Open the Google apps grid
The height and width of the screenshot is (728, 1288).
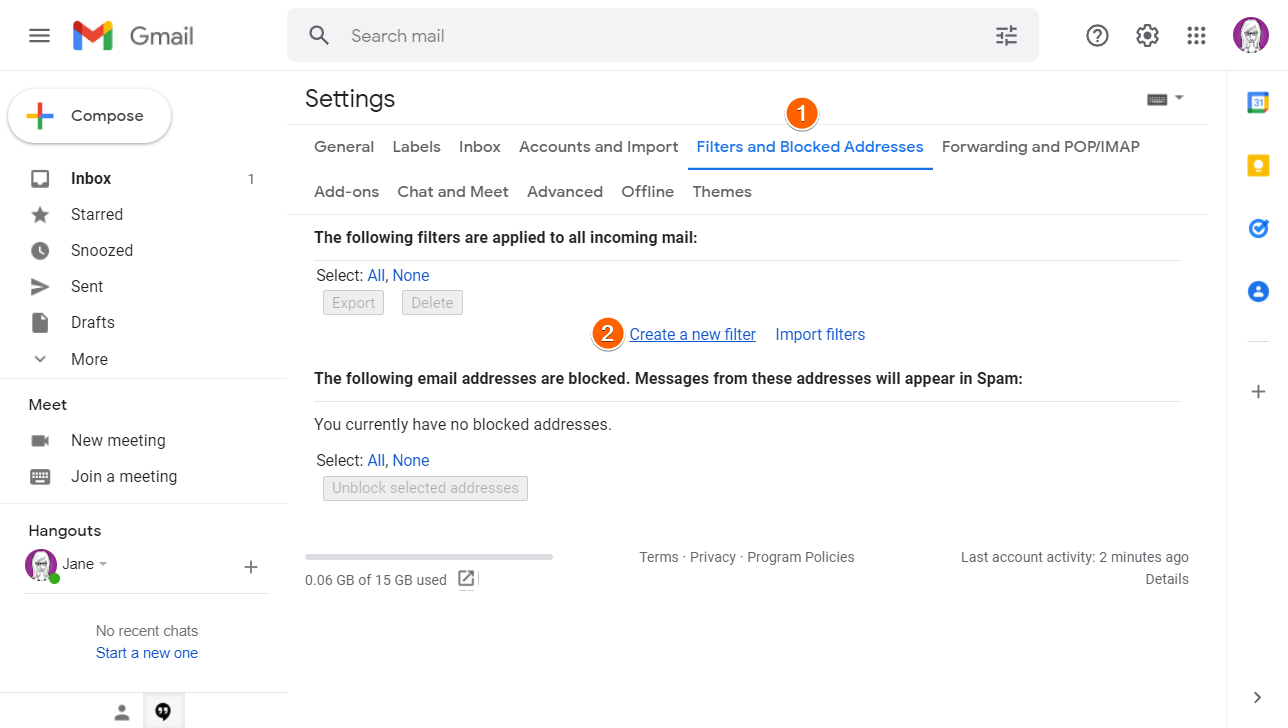(x=1196, y=36)
